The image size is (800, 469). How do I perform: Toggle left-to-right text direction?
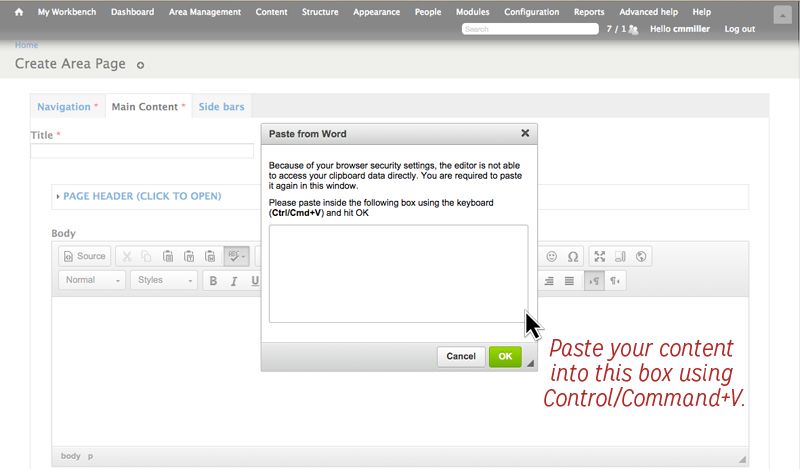pos(594,281)
